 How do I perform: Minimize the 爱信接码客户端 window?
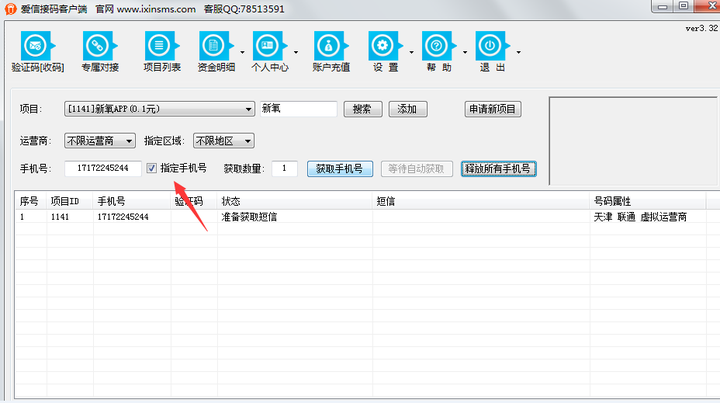[662, 6]
